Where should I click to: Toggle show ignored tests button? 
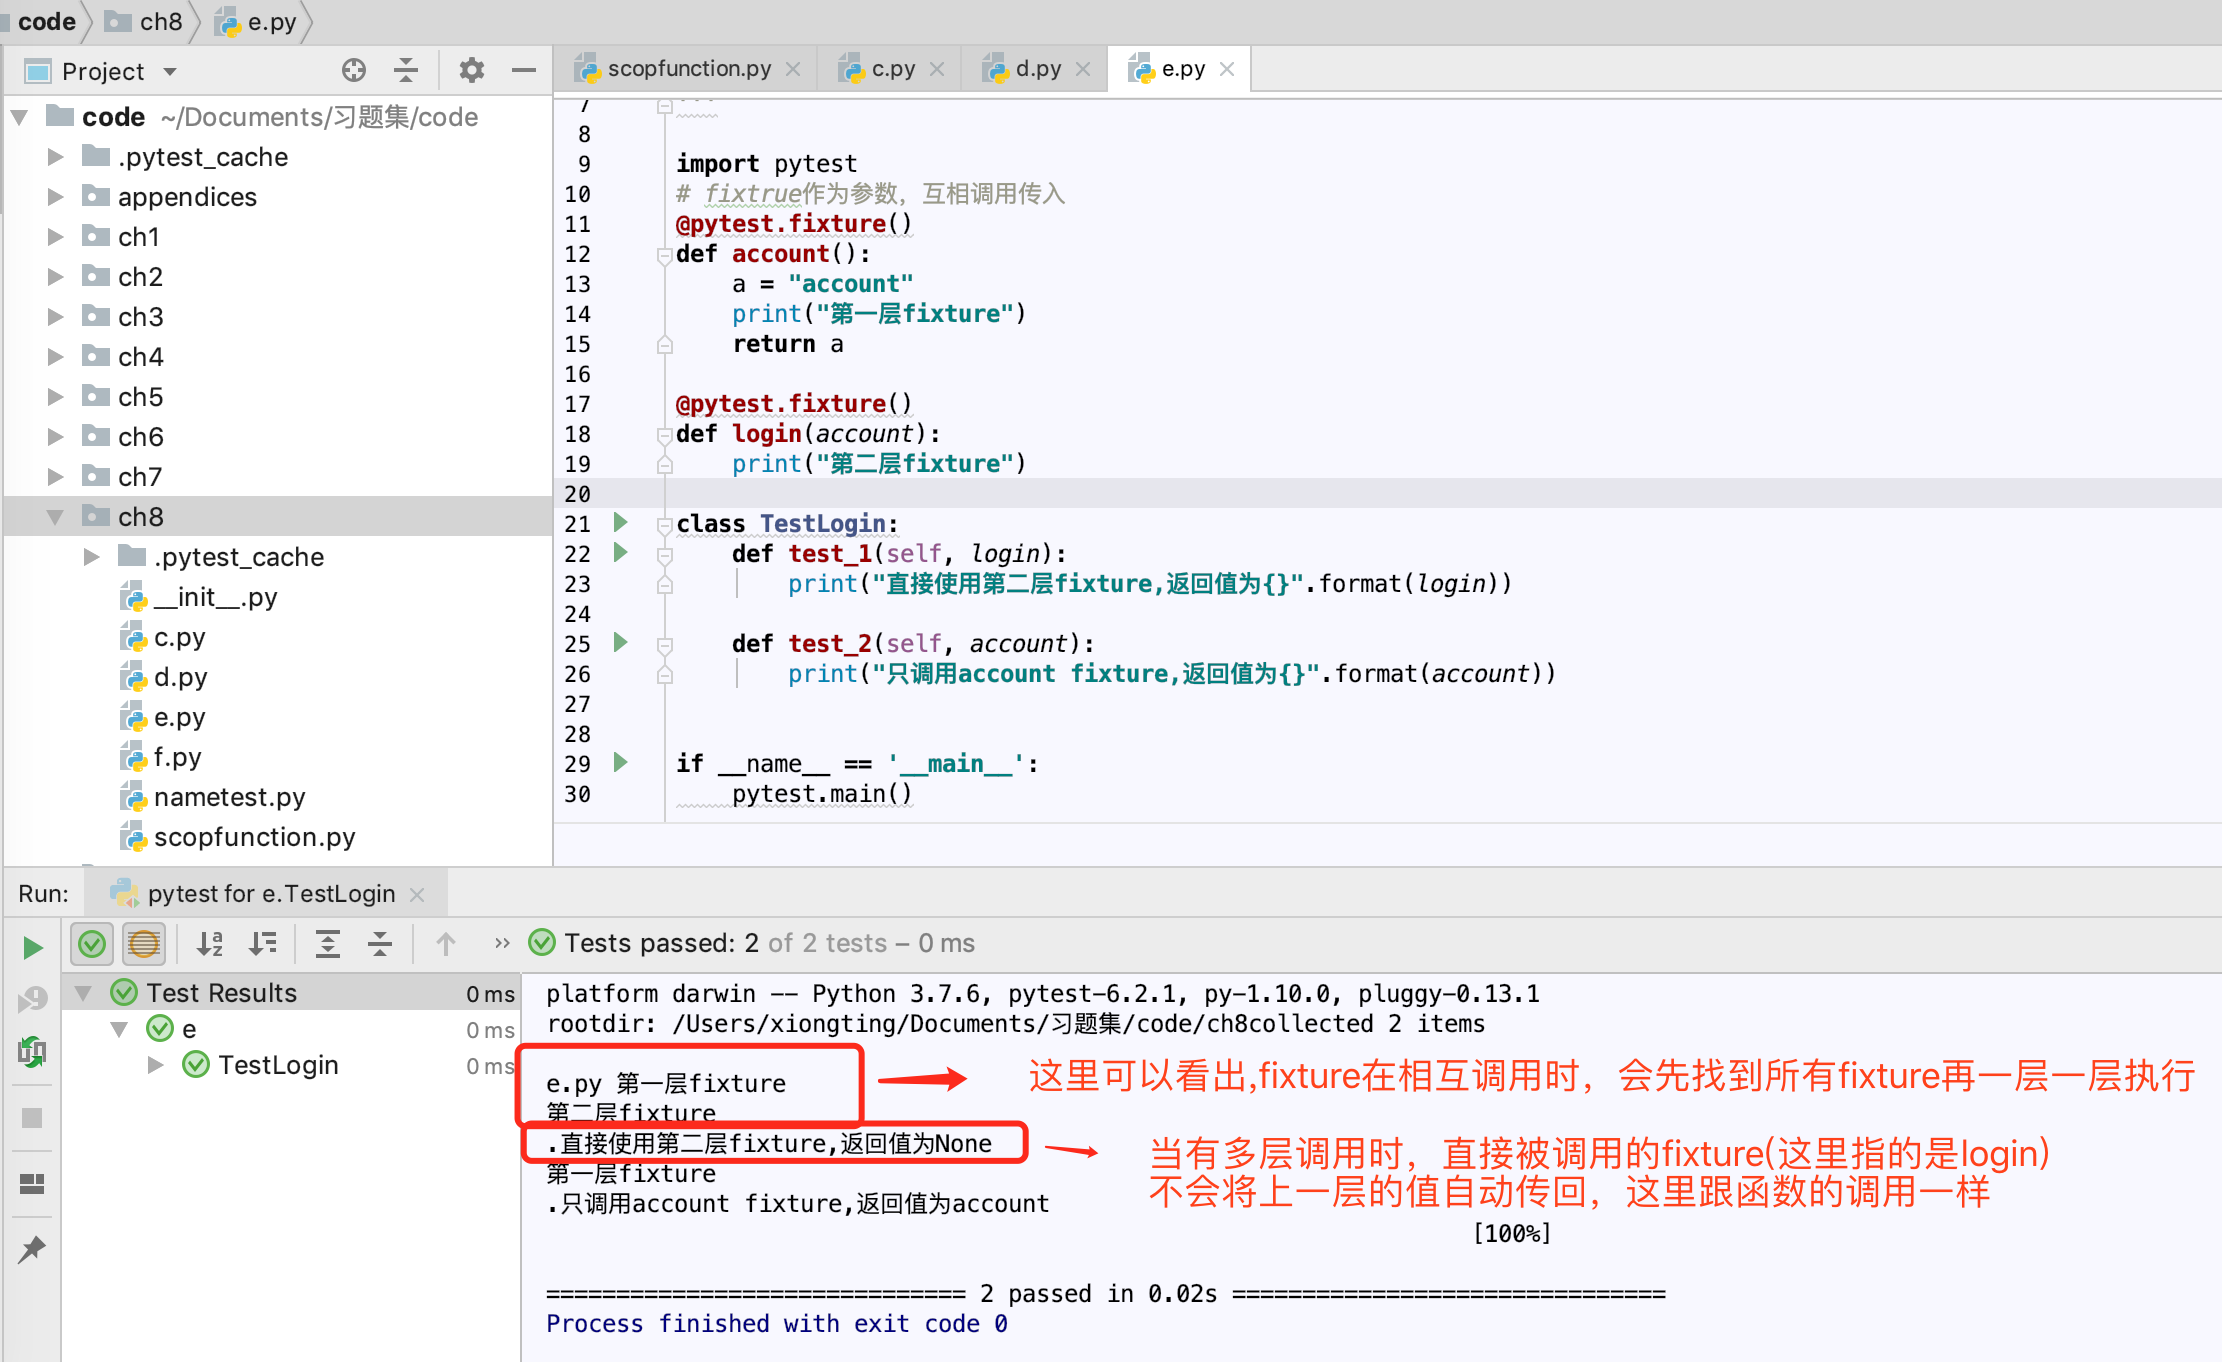[144, 943]
